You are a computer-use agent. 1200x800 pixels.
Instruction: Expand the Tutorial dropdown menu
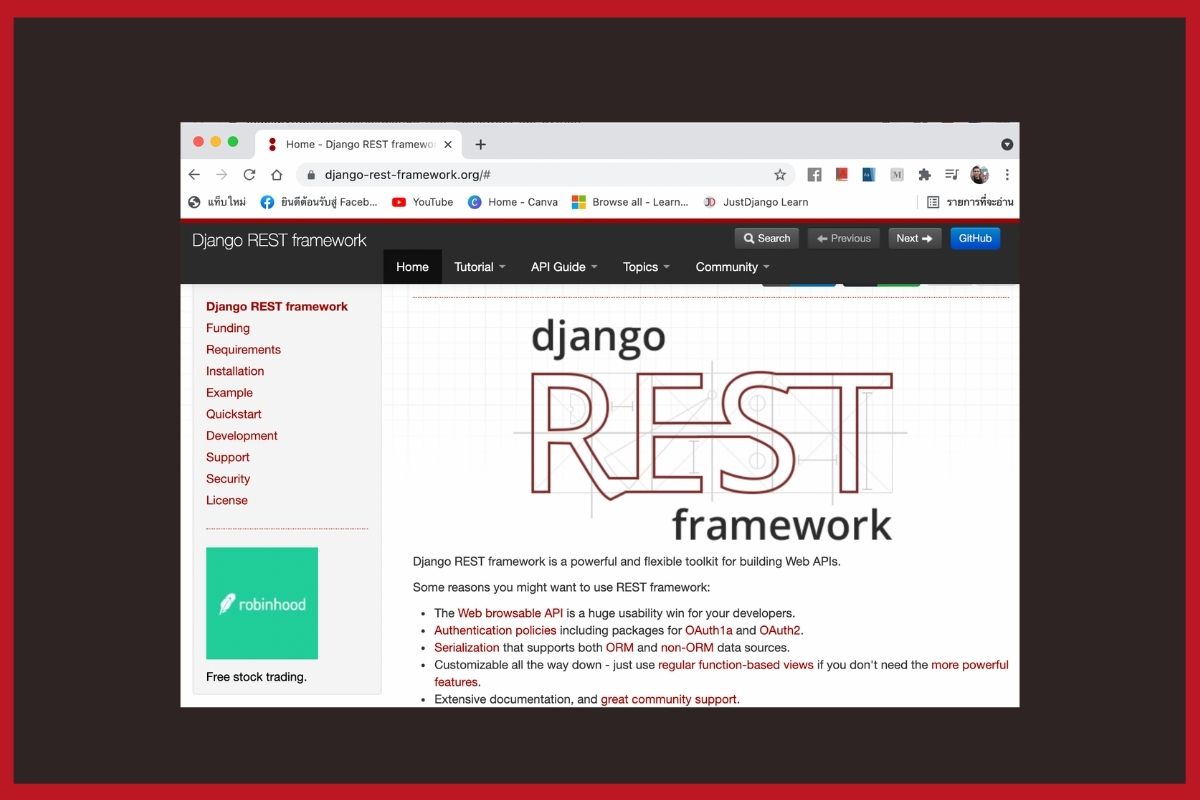pyautogui.click(x=480, y=267)
